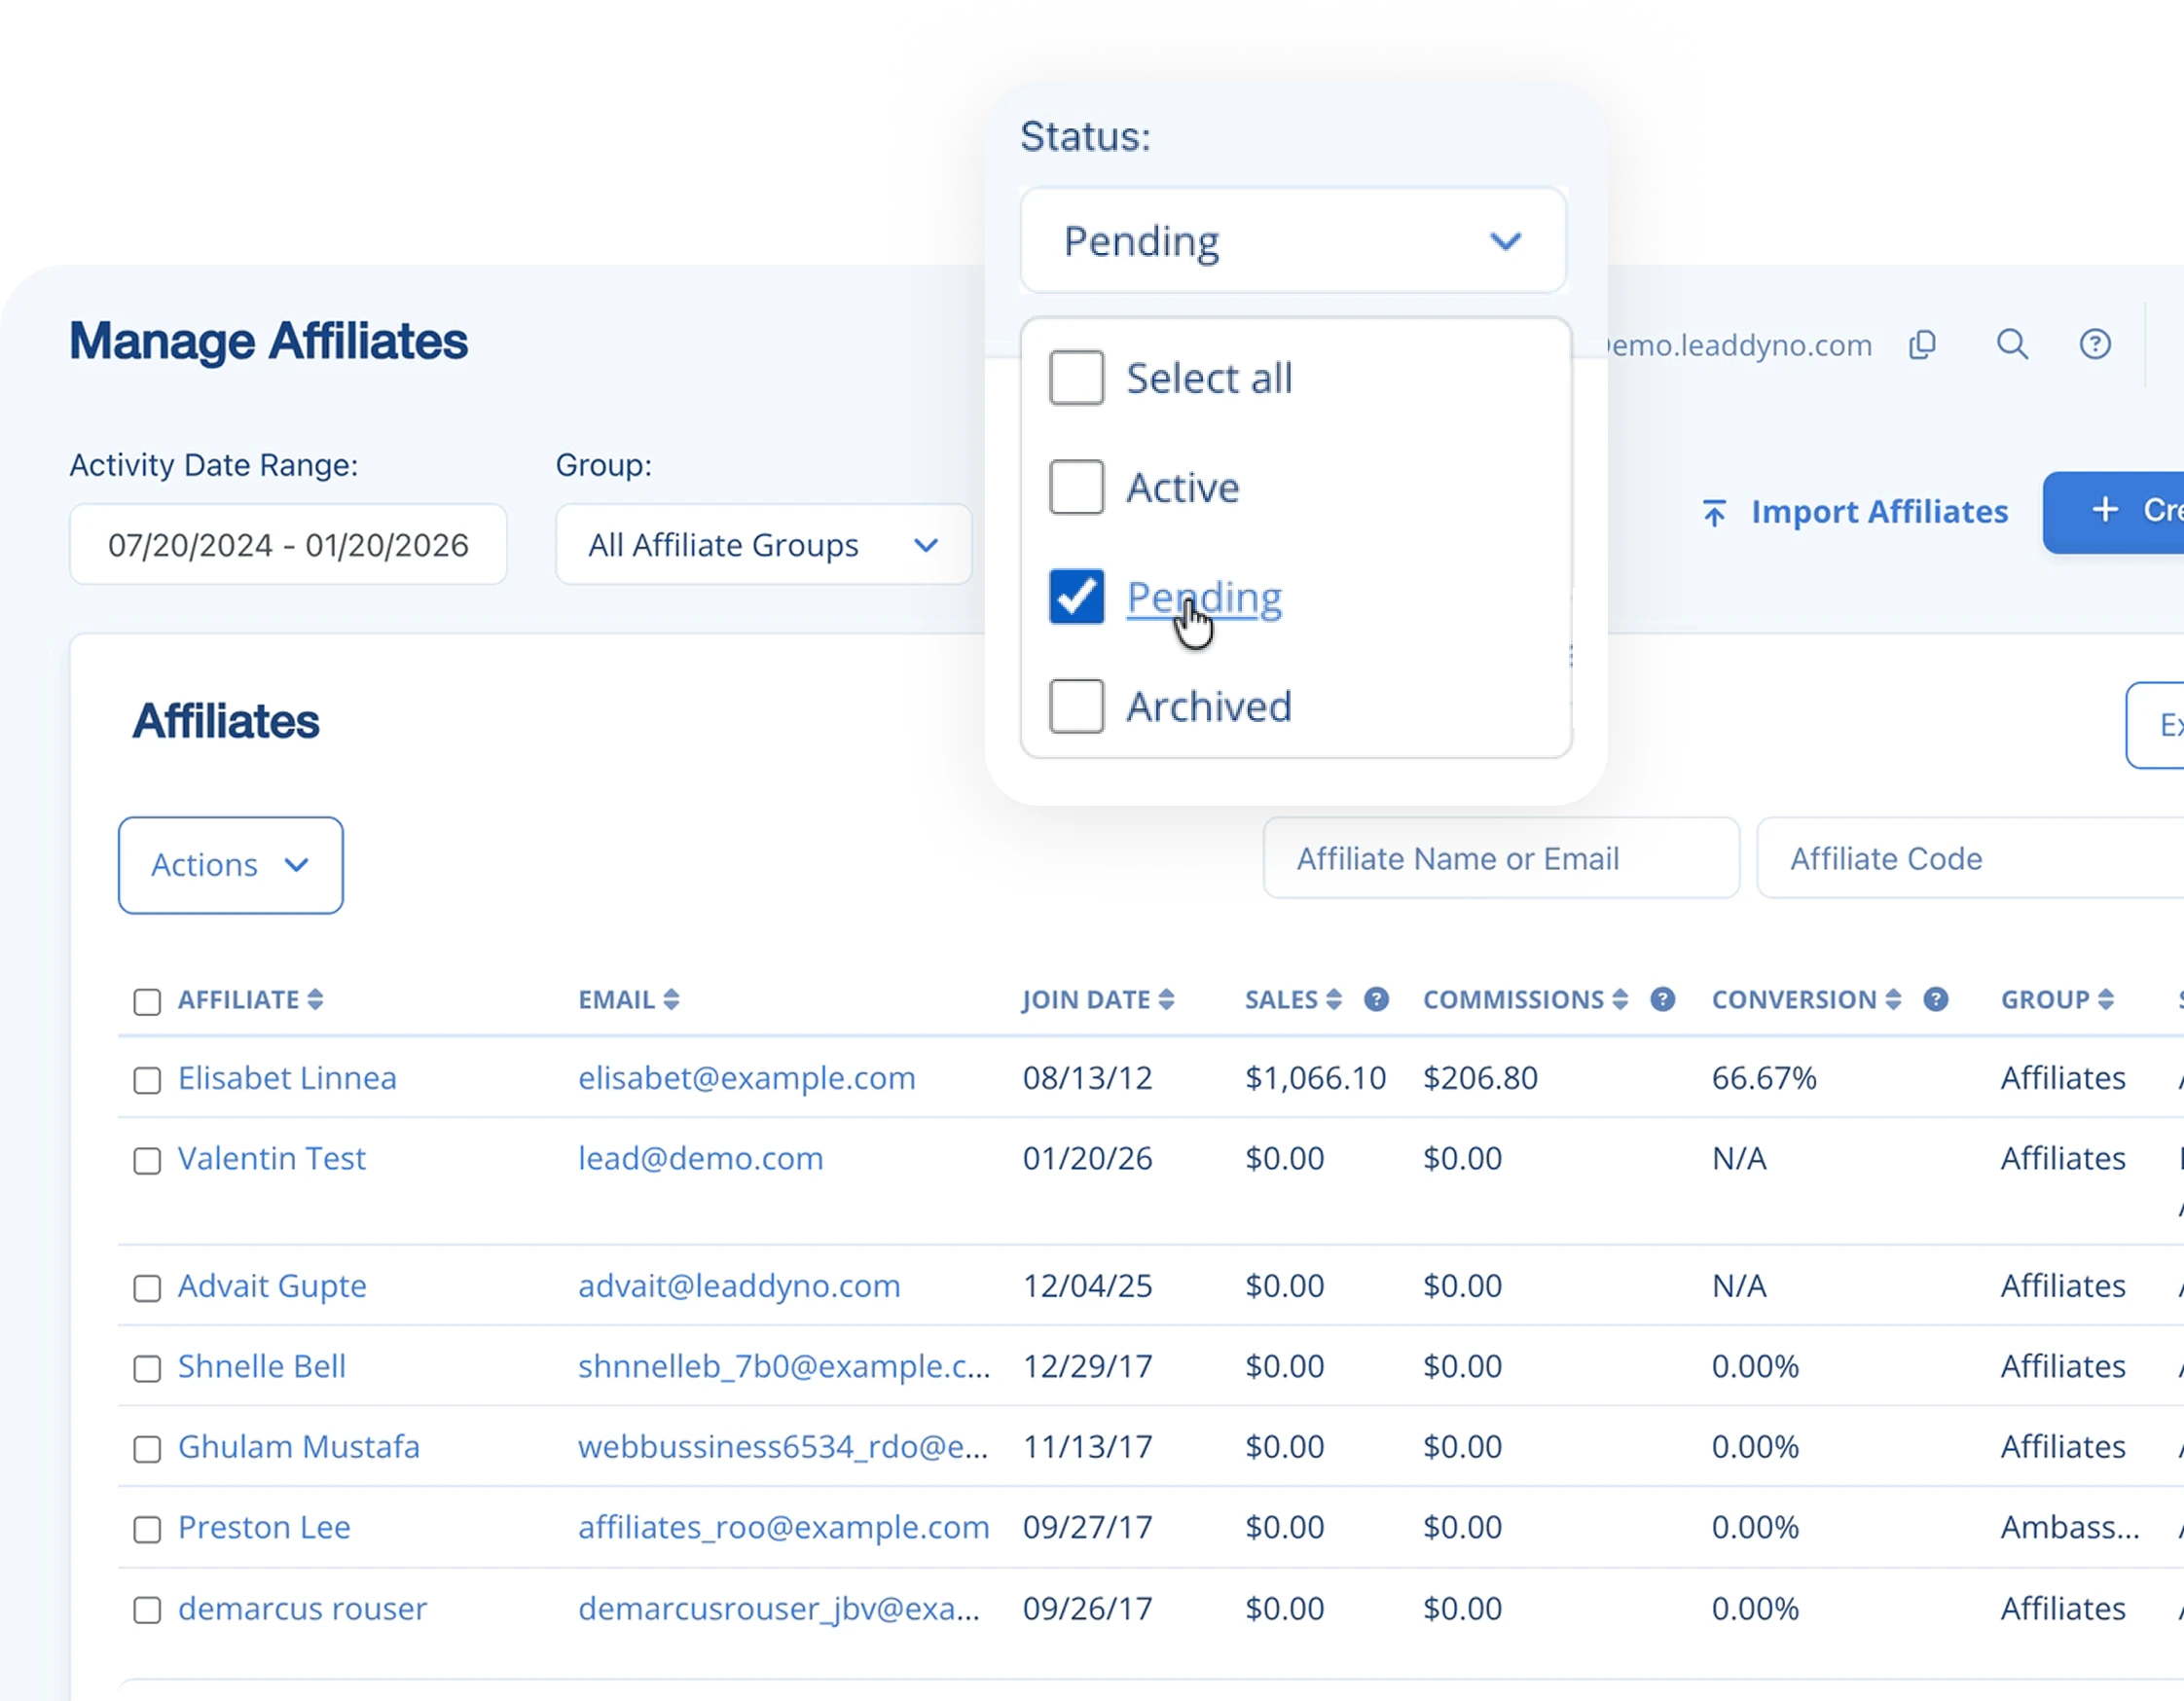Sort by Sales column arrows
2184x1701 pixels.
(x=1333, y=1000)
